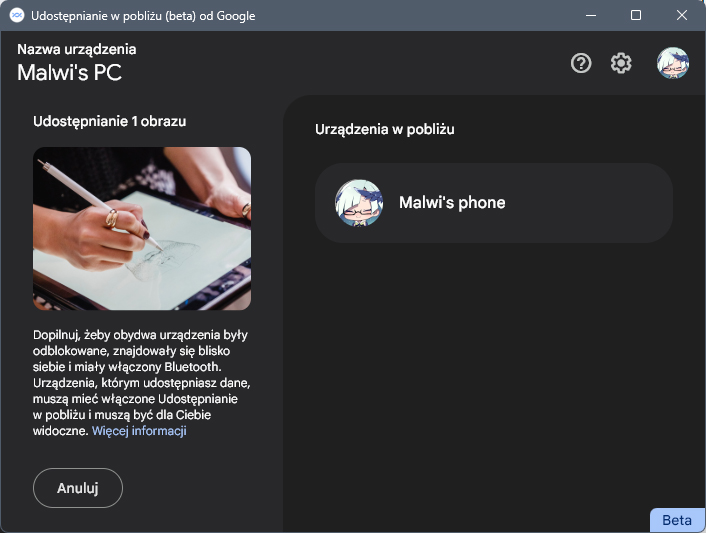Close the Udostępnianie w pobliżu window

(x=682, y=15)
